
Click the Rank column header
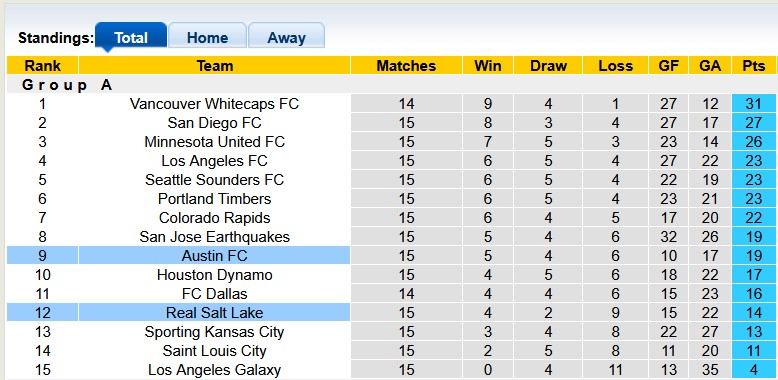point(43,65)
